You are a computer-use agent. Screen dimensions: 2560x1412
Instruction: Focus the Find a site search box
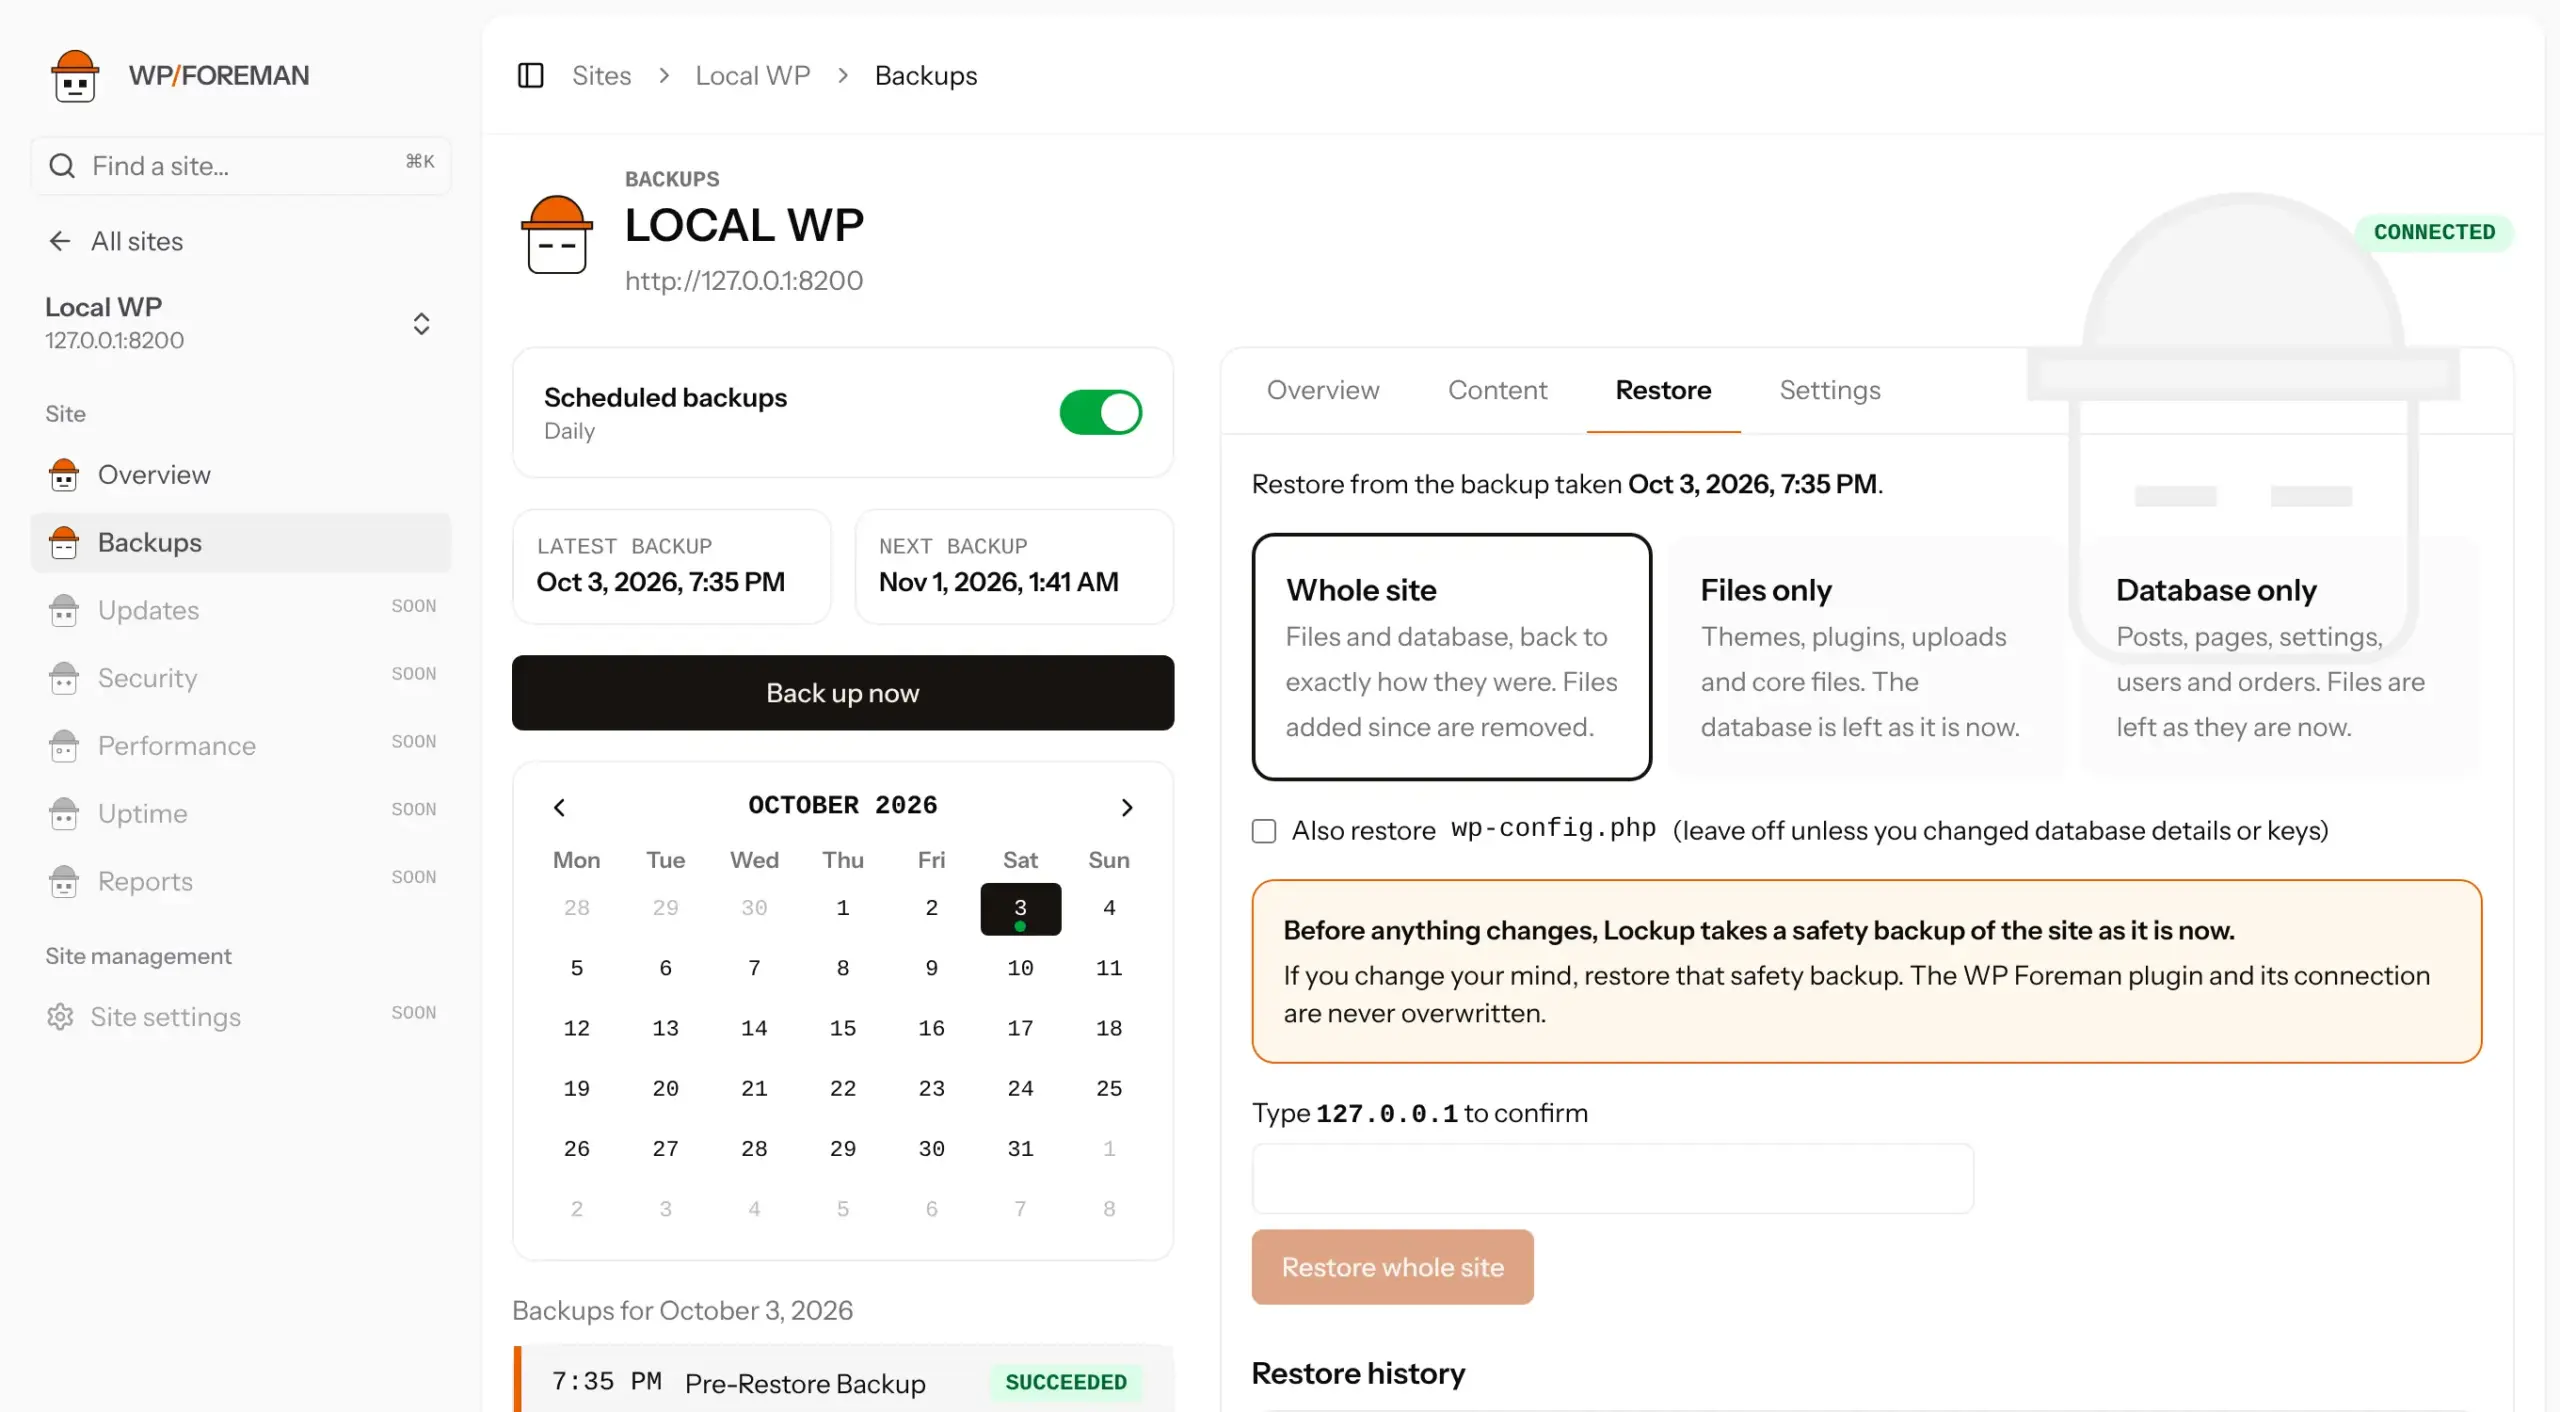tap(240, 166)
